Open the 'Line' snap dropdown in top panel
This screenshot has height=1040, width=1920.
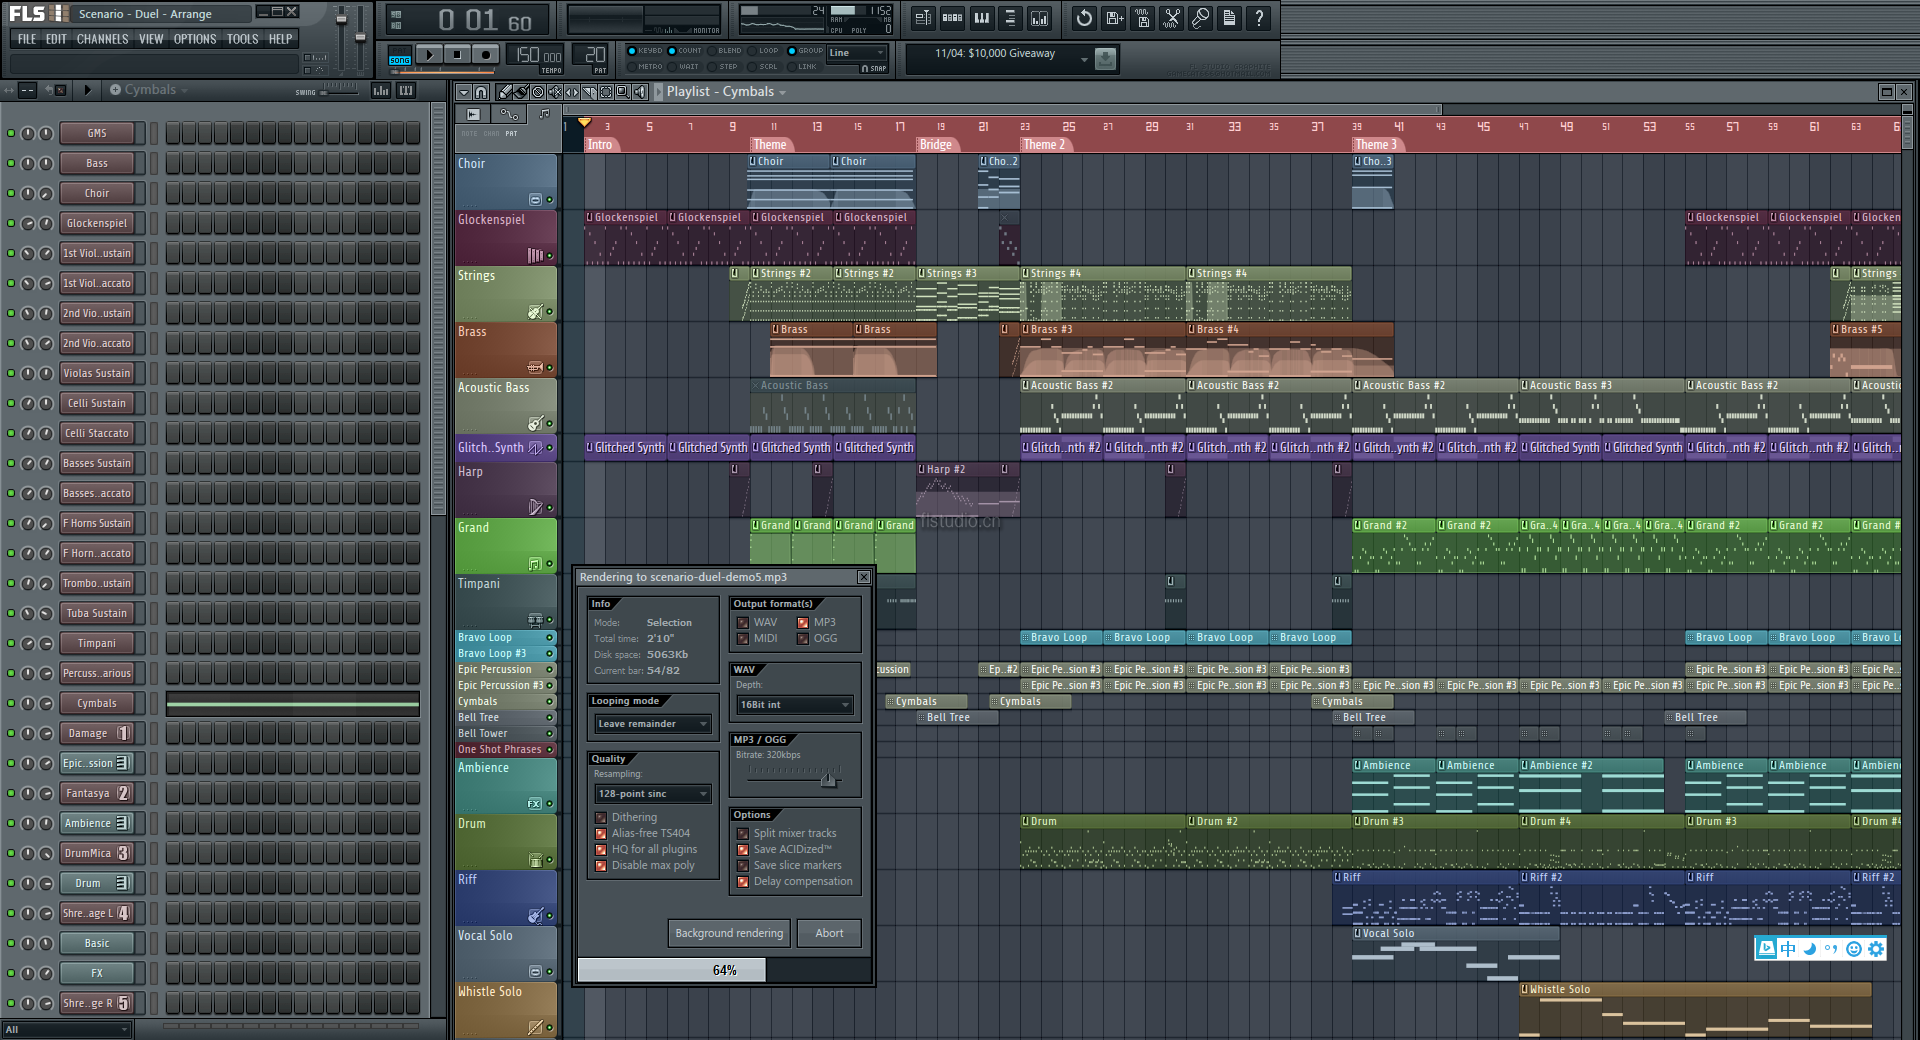(857, 53)
